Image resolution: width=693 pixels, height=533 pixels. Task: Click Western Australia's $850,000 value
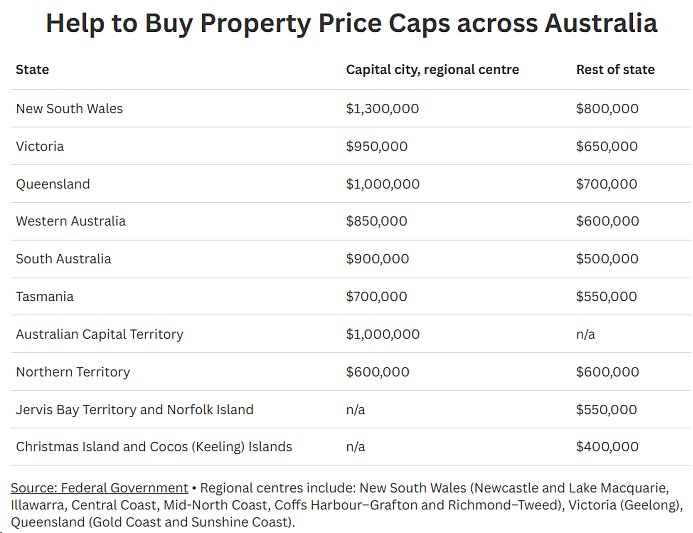click(x=377, y=221)
